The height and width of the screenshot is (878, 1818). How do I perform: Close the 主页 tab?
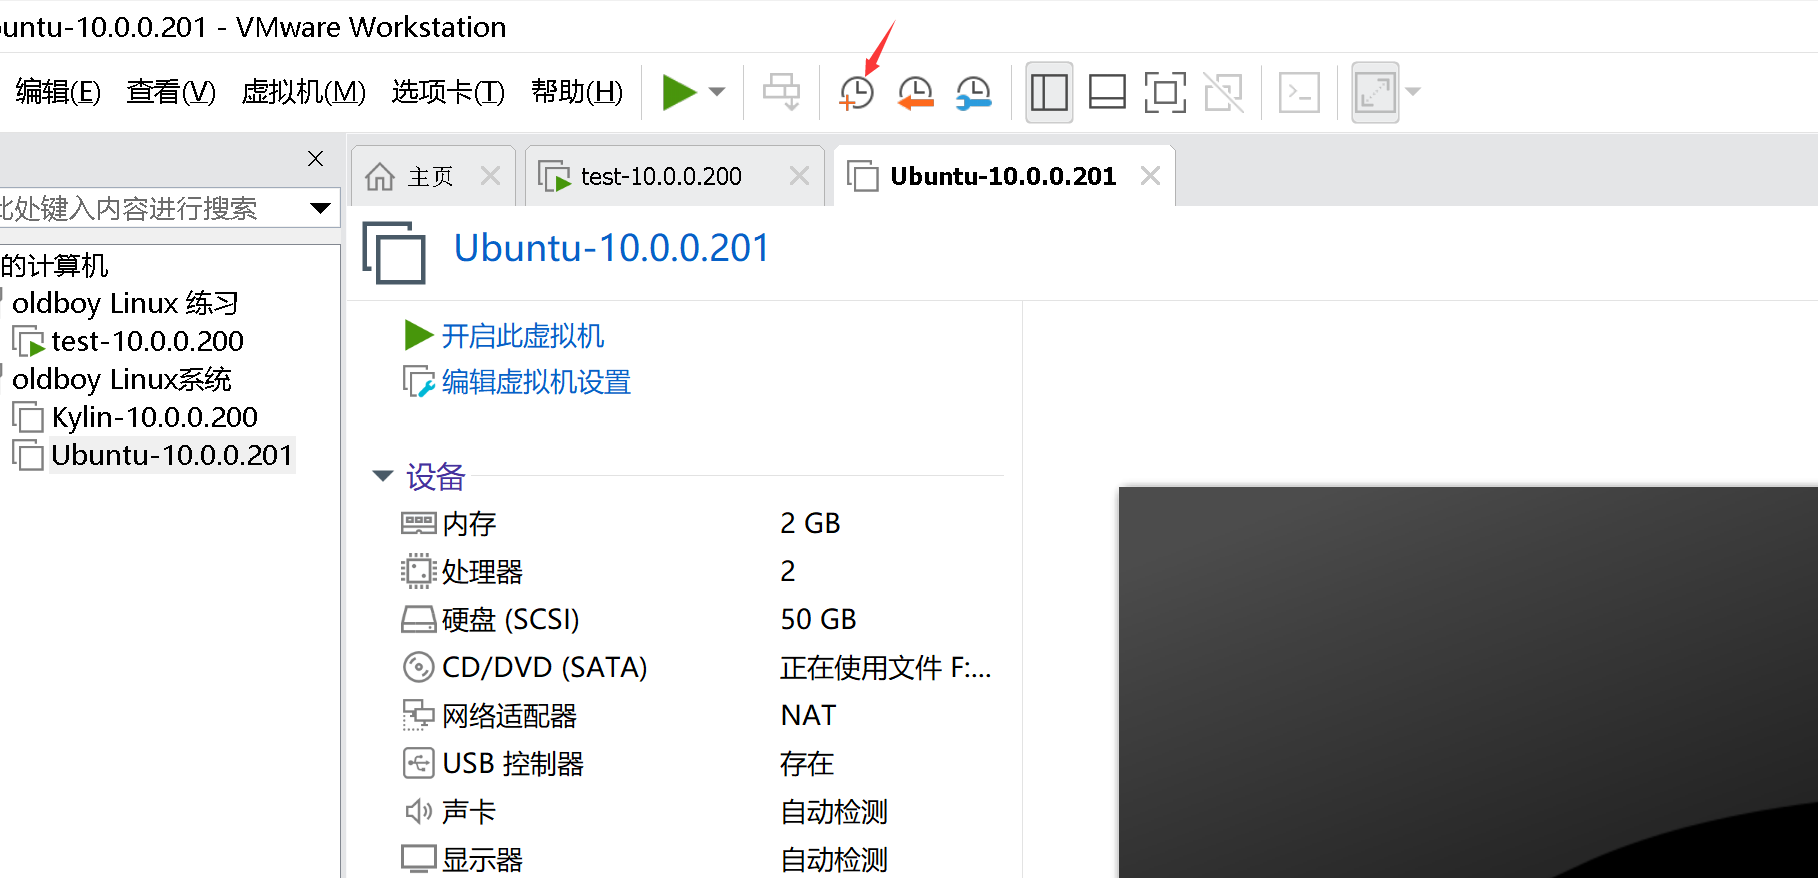(x=490, y=176)
